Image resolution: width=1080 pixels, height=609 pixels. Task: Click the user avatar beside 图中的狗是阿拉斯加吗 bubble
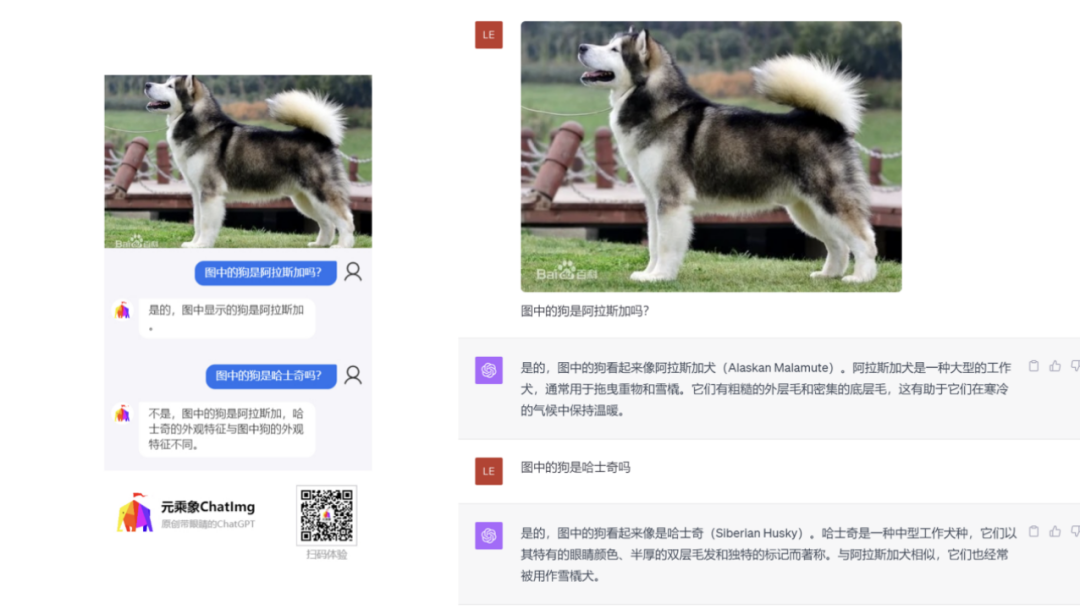tap(352, 272)
